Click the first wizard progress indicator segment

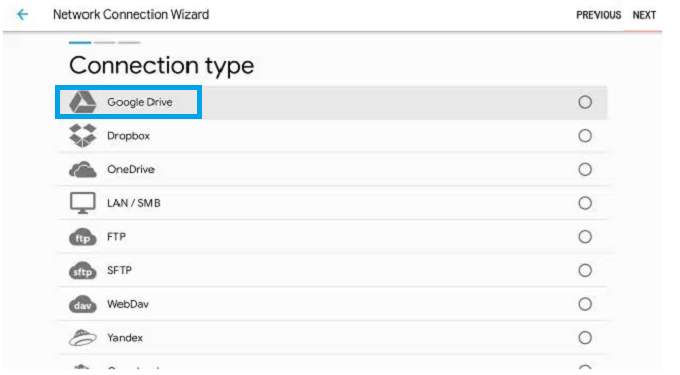[x=80, y=42]
